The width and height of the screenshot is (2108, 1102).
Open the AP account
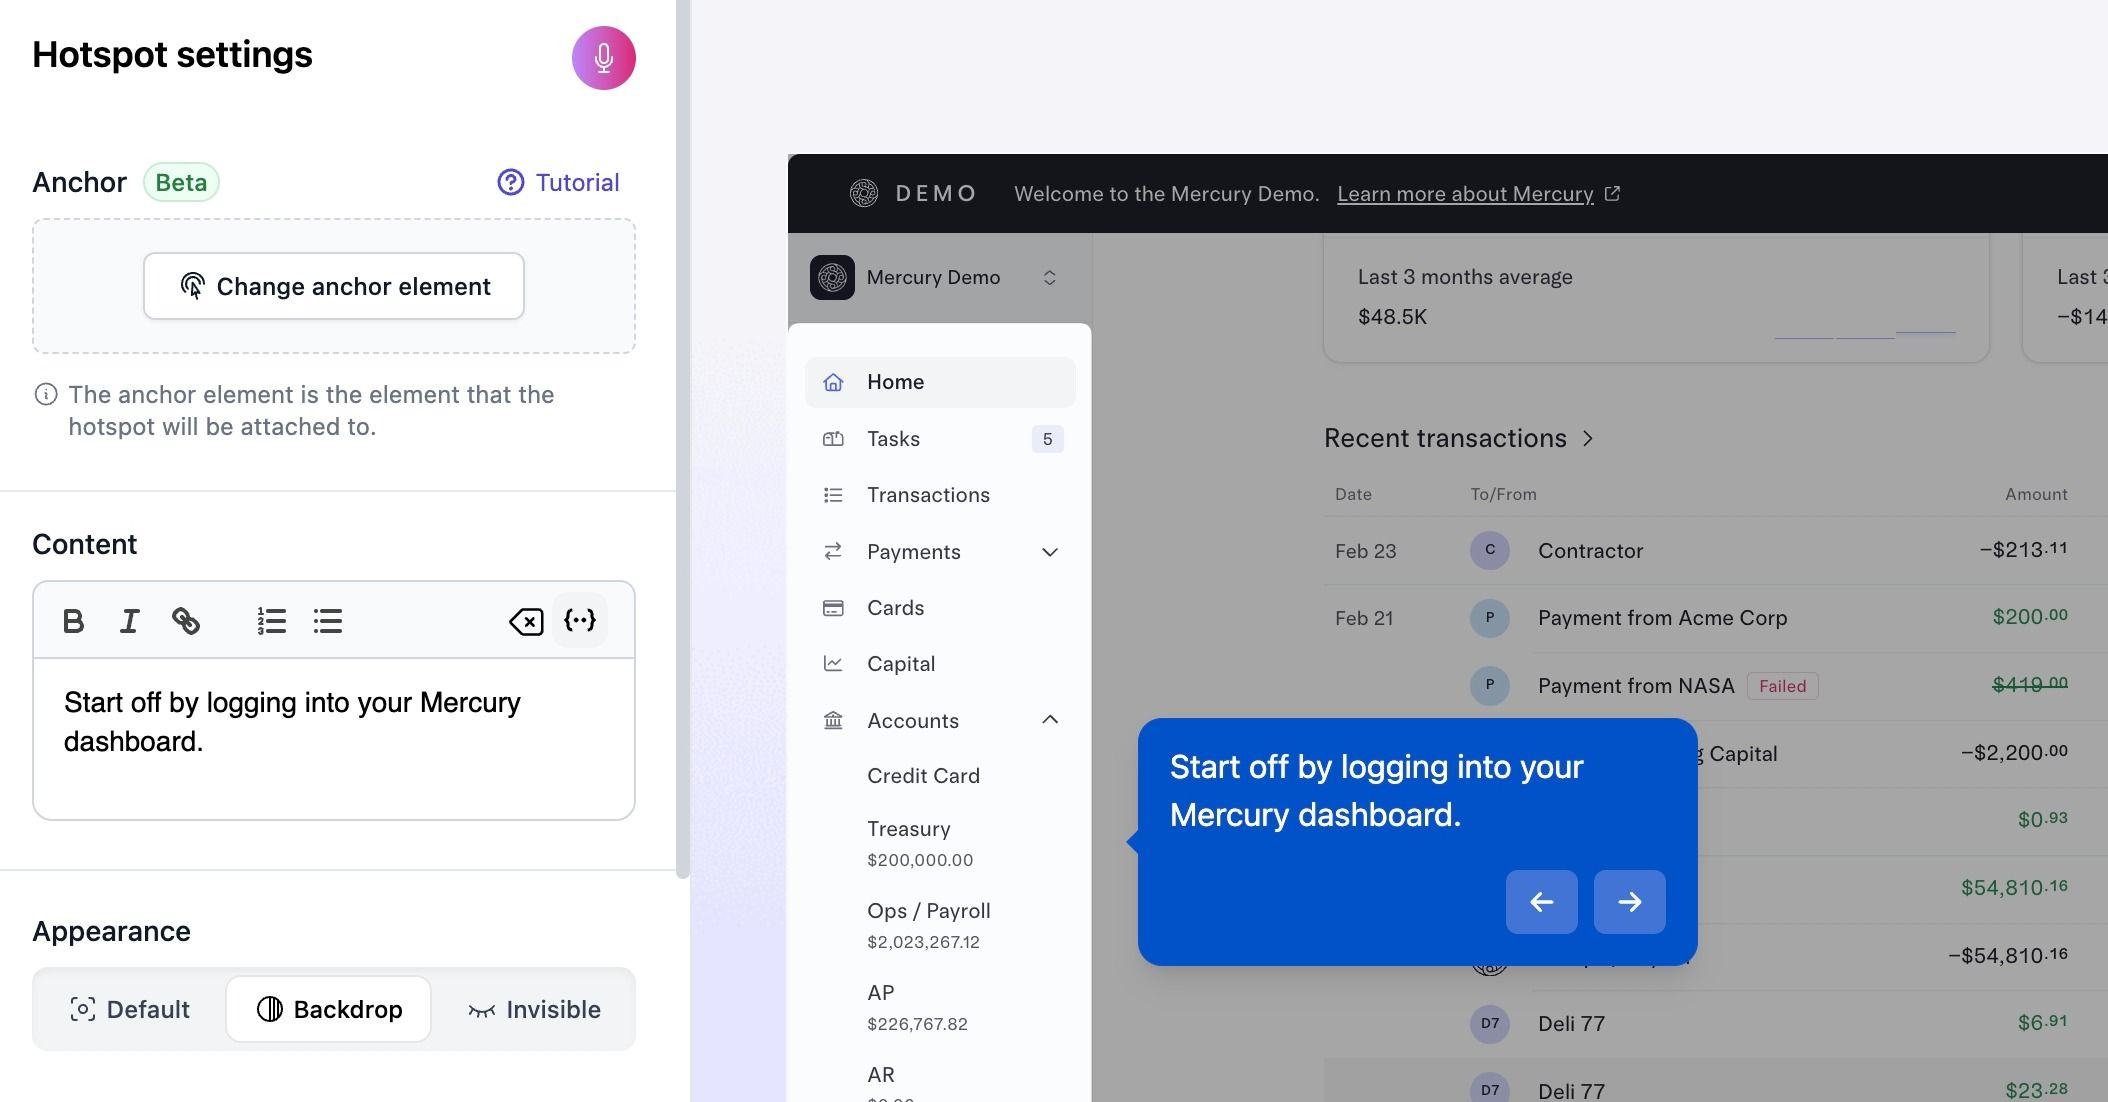(x=917, y=1007)
